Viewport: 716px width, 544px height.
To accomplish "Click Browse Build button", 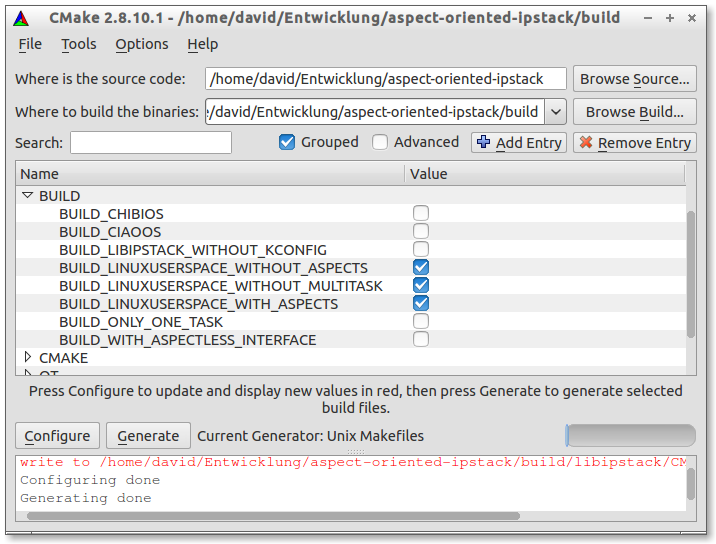I will pos(635,112).
